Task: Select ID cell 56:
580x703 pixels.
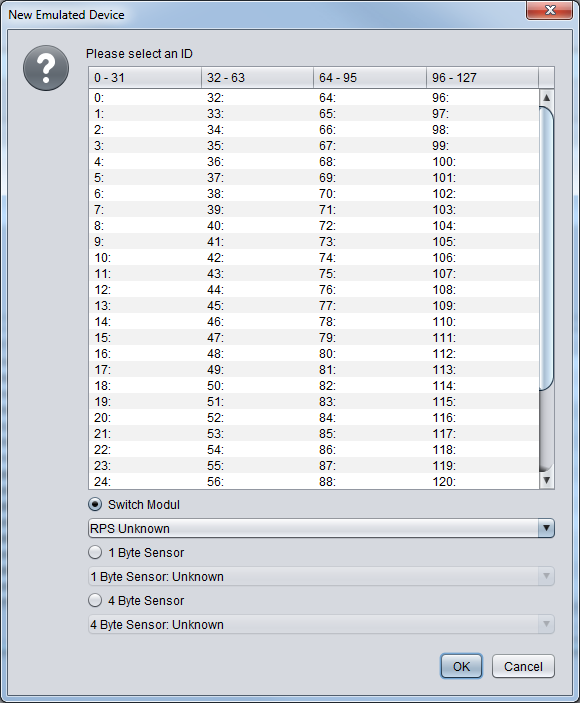Action: 258,482
